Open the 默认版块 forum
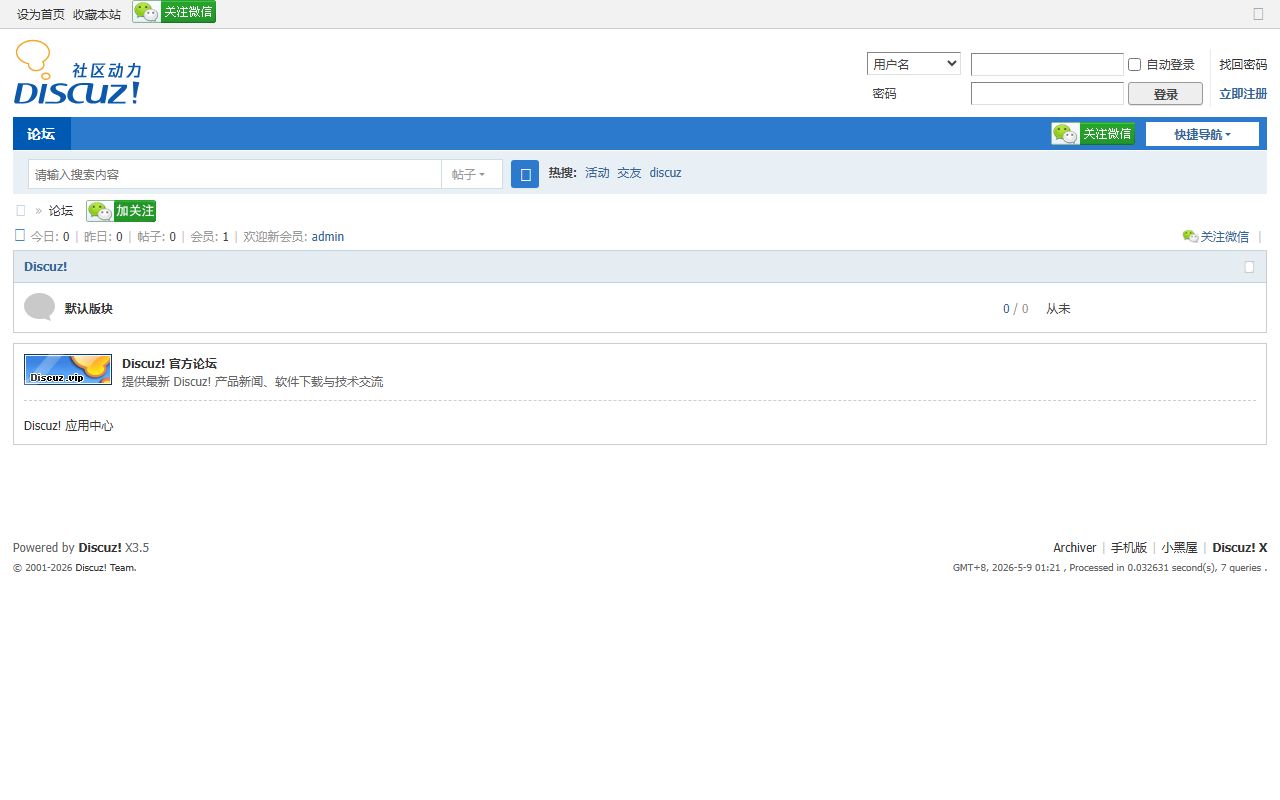Image resolution: width=1280 pixels, height=800 pixels. click(89, 309)
